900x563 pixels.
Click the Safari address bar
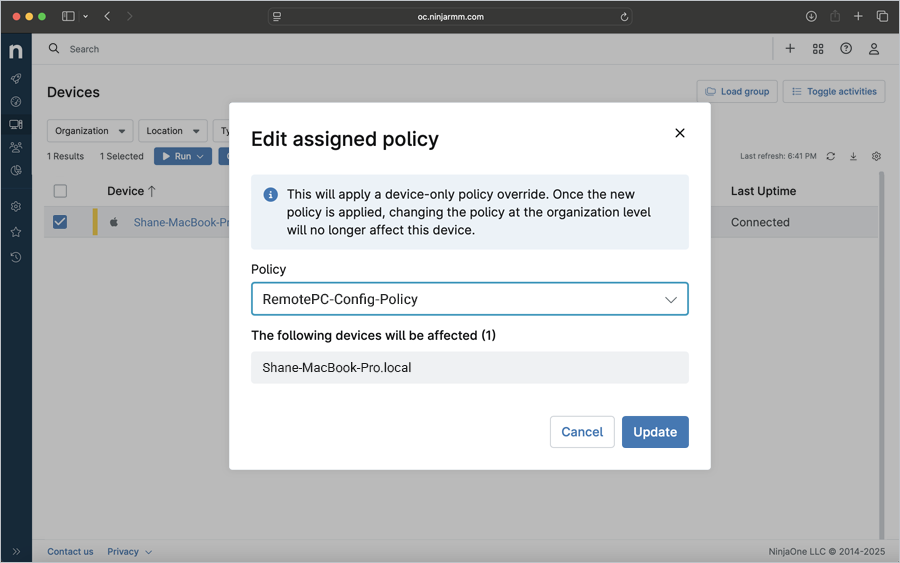click(450, 16)
